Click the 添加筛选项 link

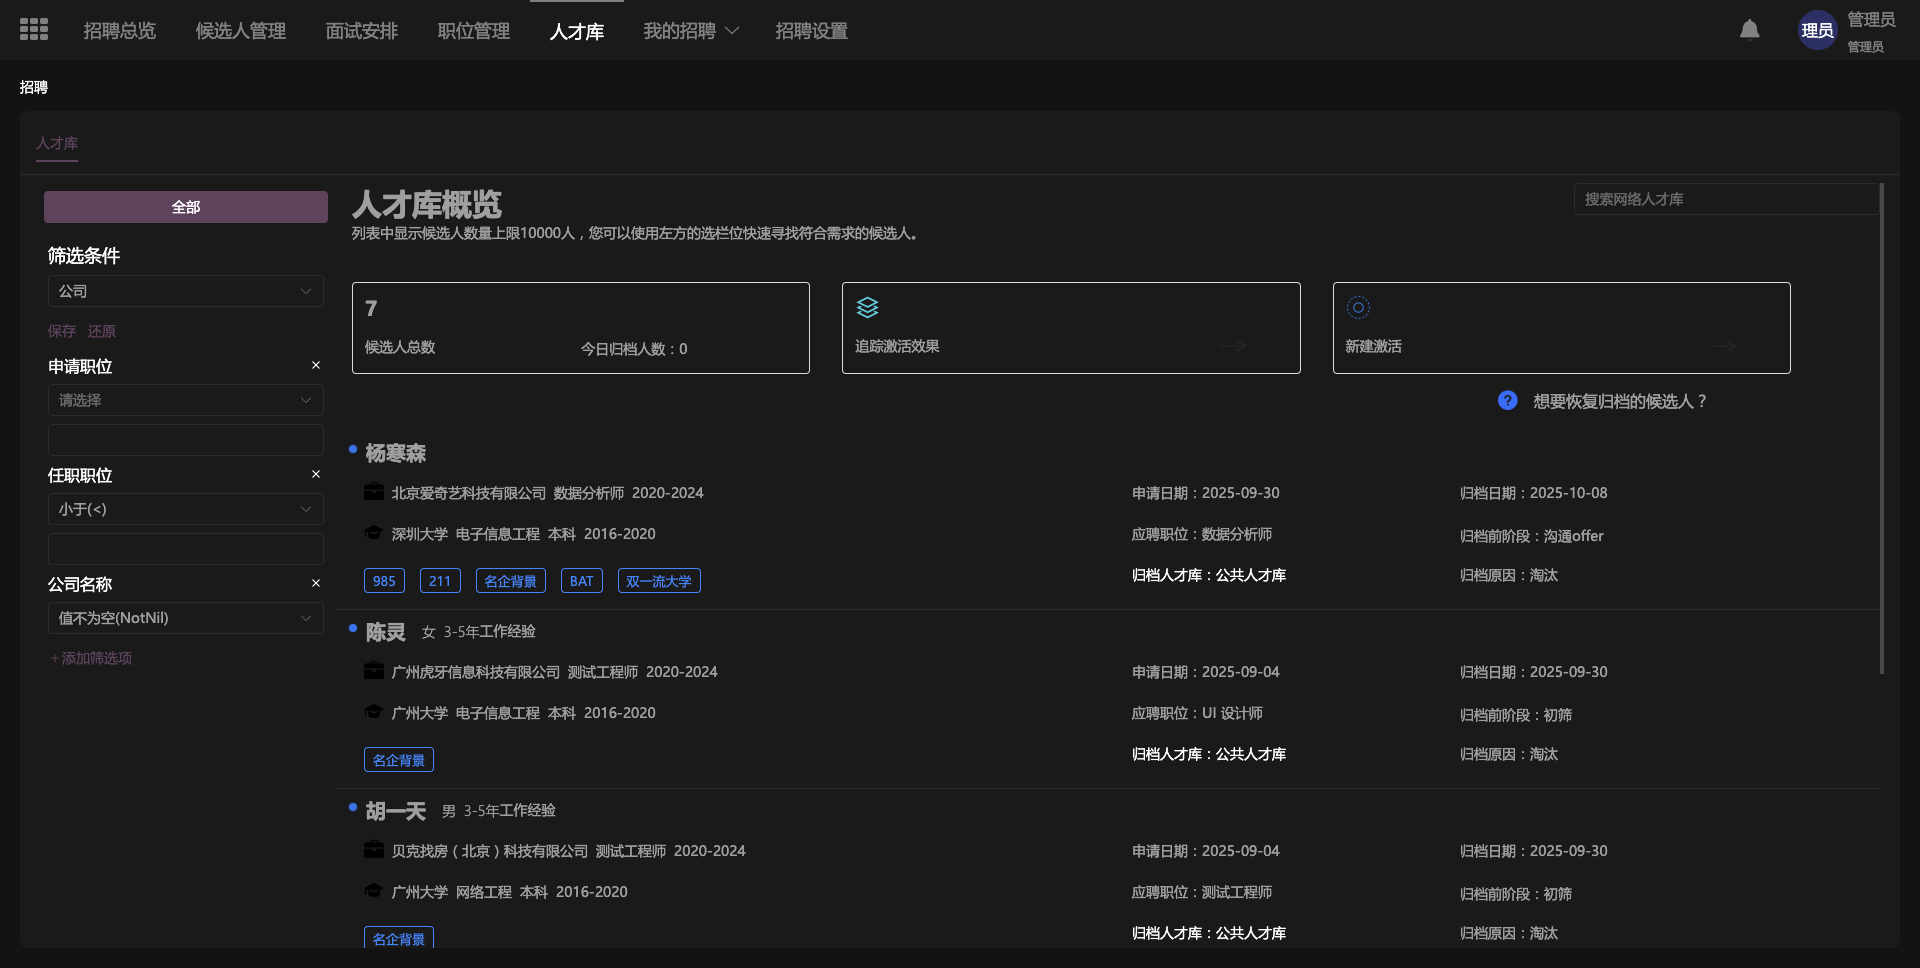point(92,658)
